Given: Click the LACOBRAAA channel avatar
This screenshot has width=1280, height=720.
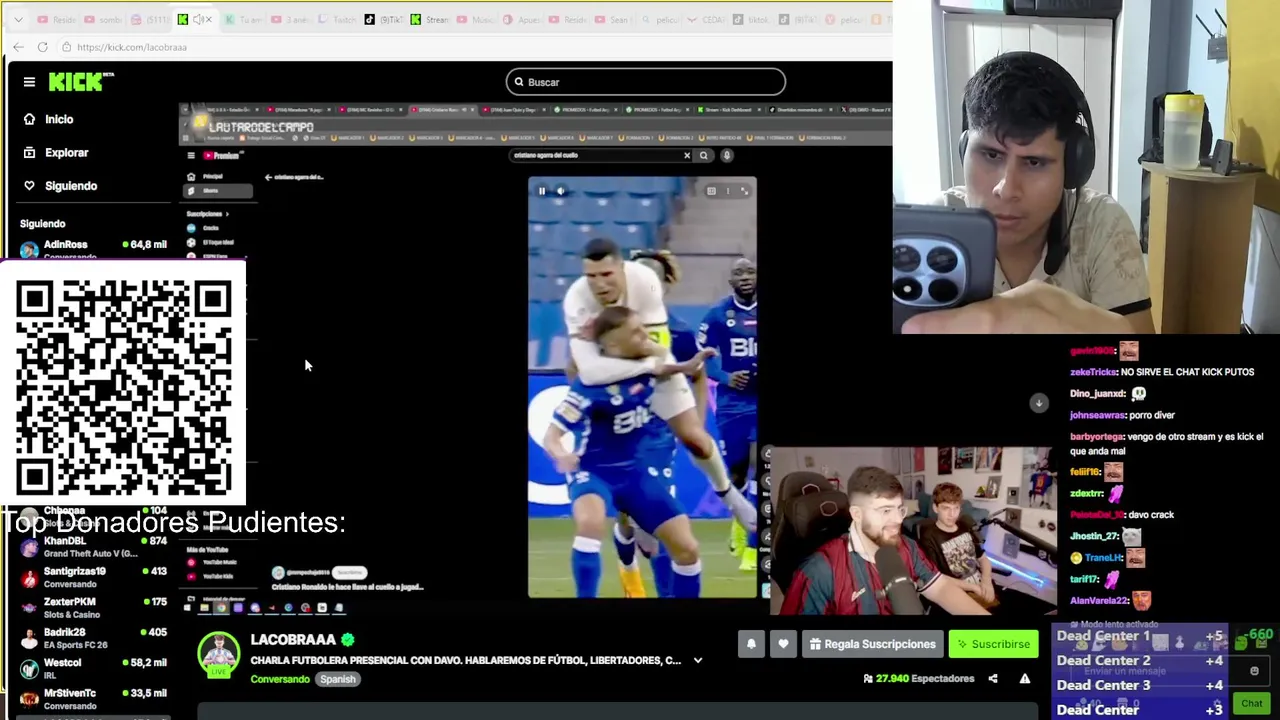Looking at the screenshot, I should 219,655.
